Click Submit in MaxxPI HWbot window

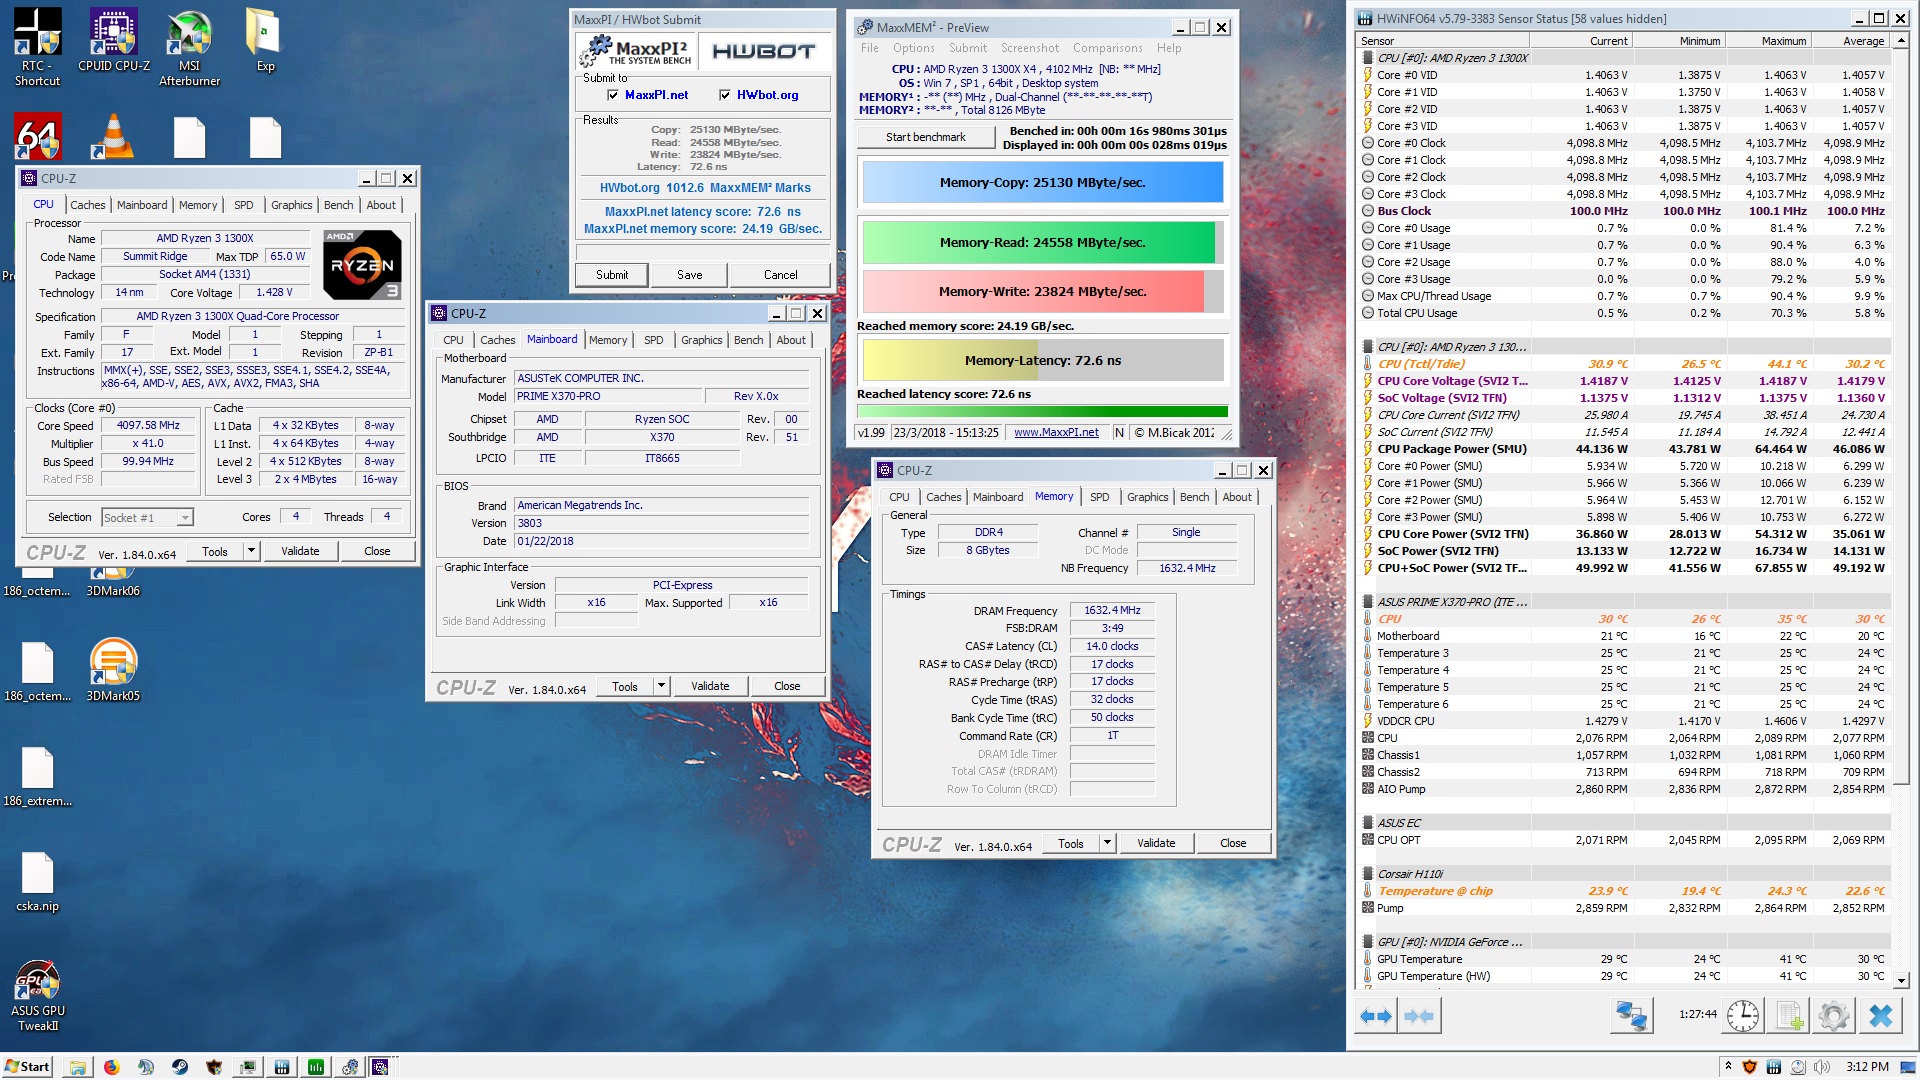pos(612,275)
